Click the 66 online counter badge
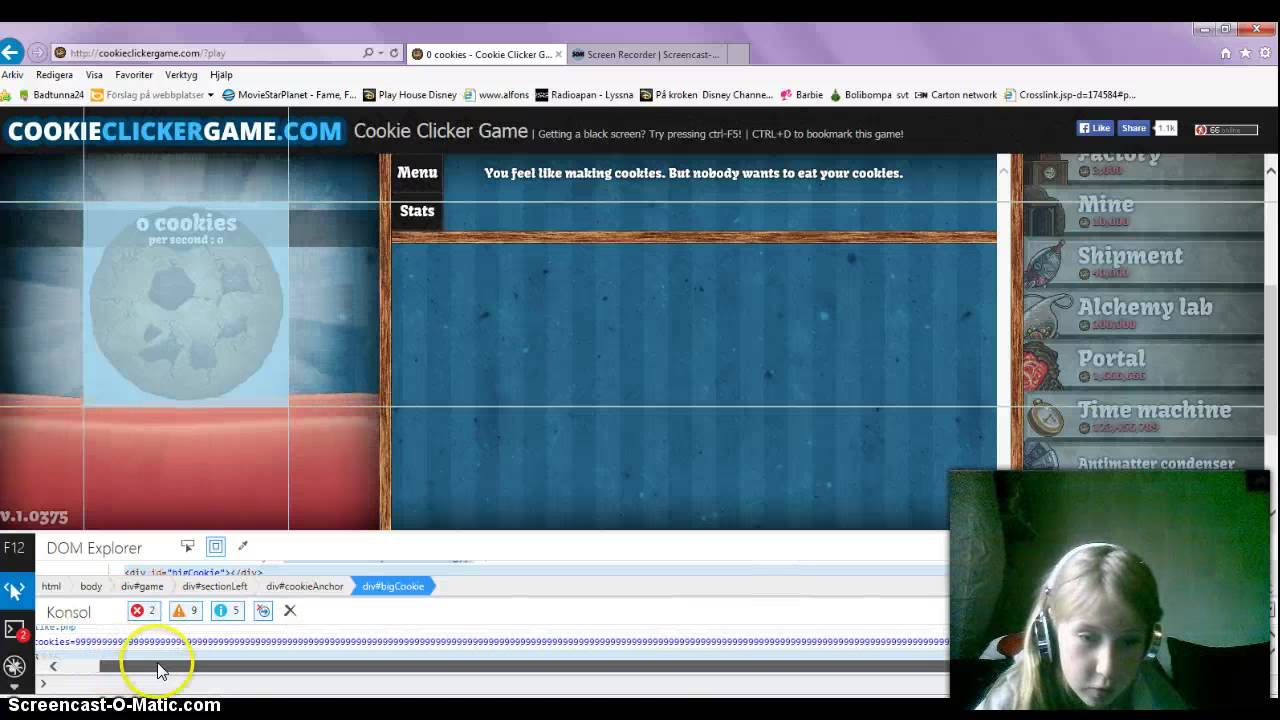The height and width of the screenshot is (720, 1280). (1226, 129)
